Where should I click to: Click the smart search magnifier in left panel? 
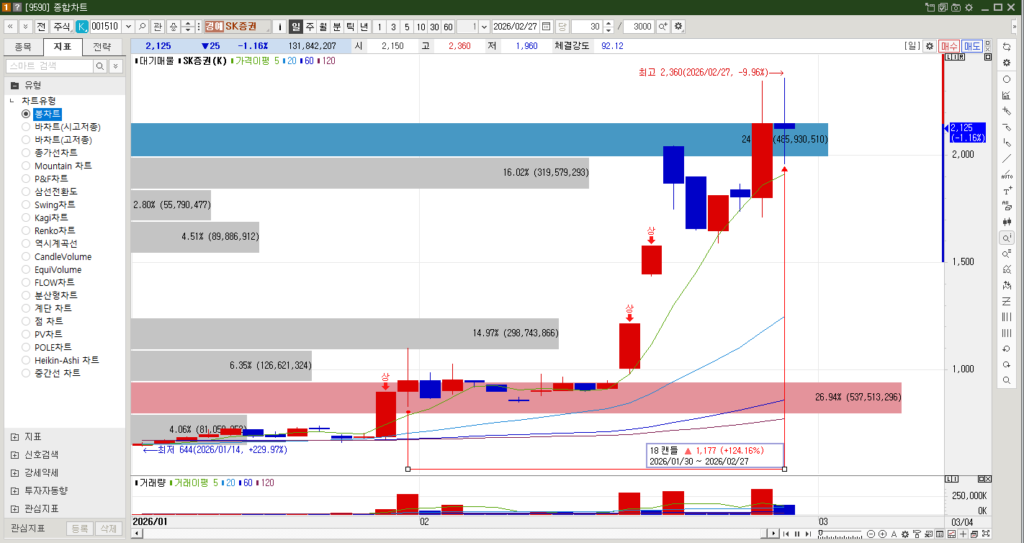[100, 65]
